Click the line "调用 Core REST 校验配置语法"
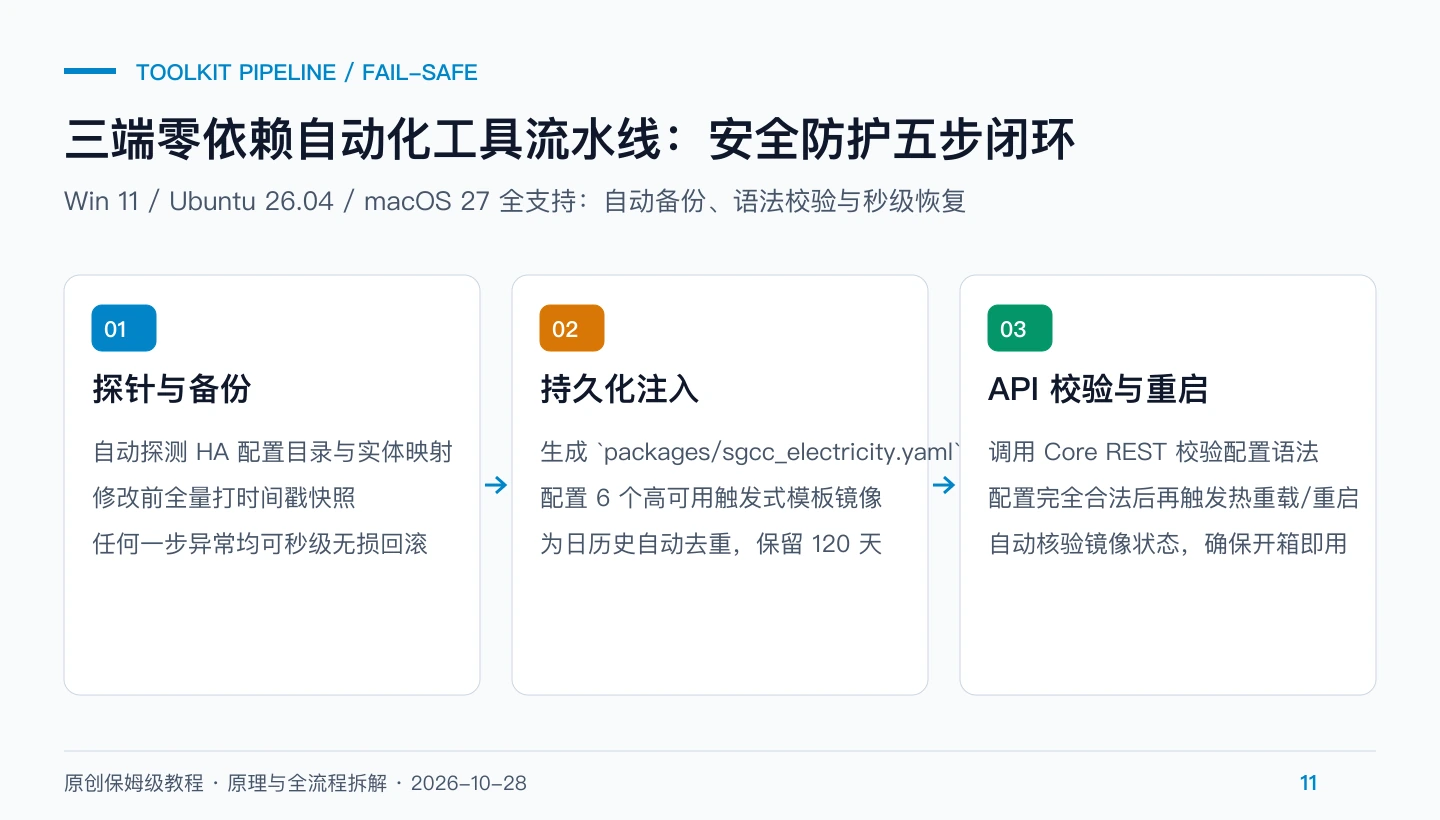Screen dimensions: 1440x820 [1154, 452]
